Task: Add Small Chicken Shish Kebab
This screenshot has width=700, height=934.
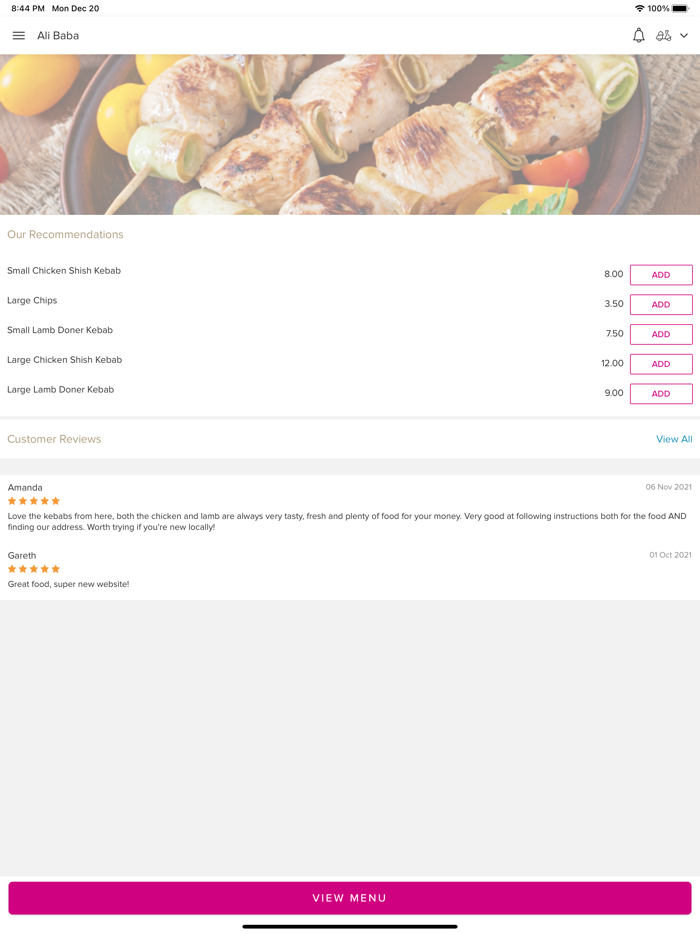Action: click(x=661, y=275)
